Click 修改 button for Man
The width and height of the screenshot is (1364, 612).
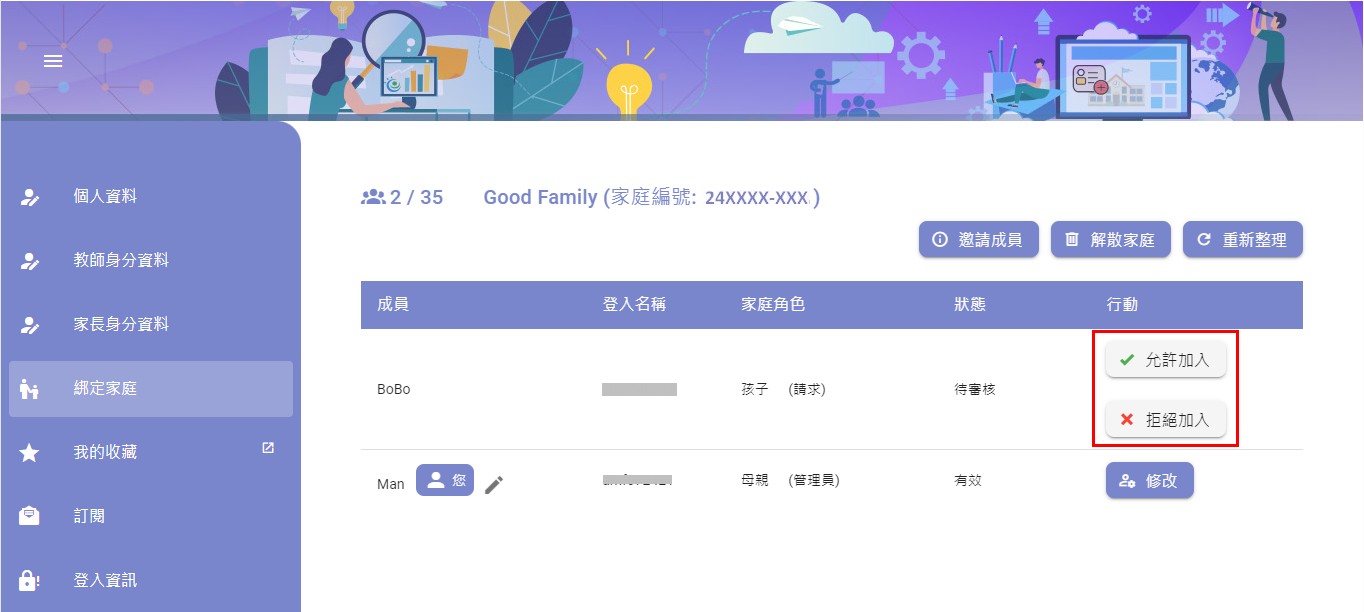tap(1149, 481)
